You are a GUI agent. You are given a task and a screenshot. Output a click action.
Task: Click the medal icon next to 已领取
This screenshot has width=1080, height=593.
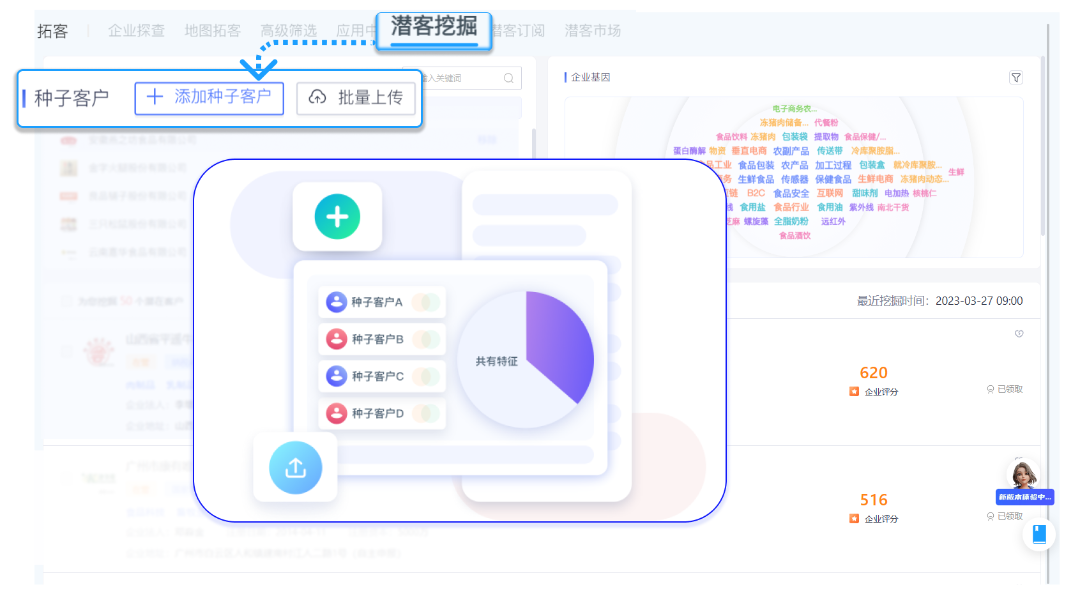[990, 390]
